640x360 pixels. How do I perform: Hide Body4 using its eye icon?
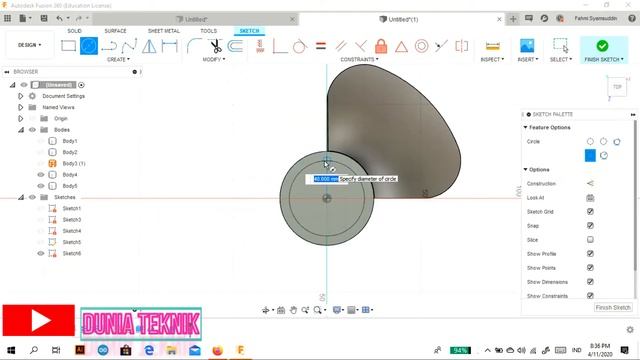click(x=41, y=175)
